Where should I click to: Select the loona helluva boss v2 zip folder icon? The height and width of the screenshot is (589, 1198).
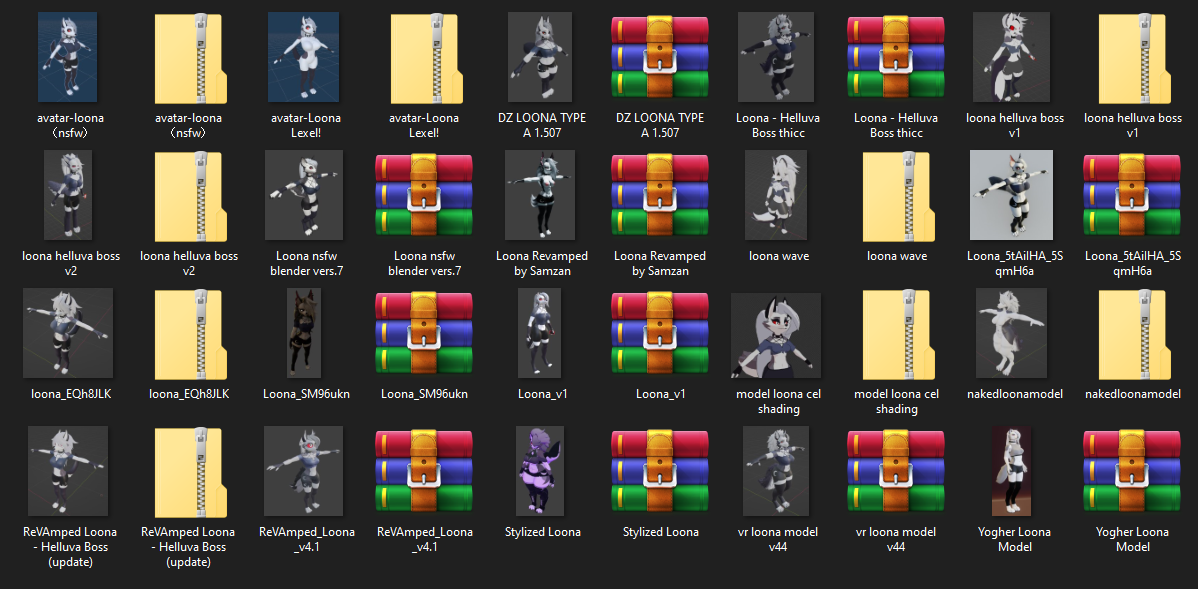click(189, 196)
